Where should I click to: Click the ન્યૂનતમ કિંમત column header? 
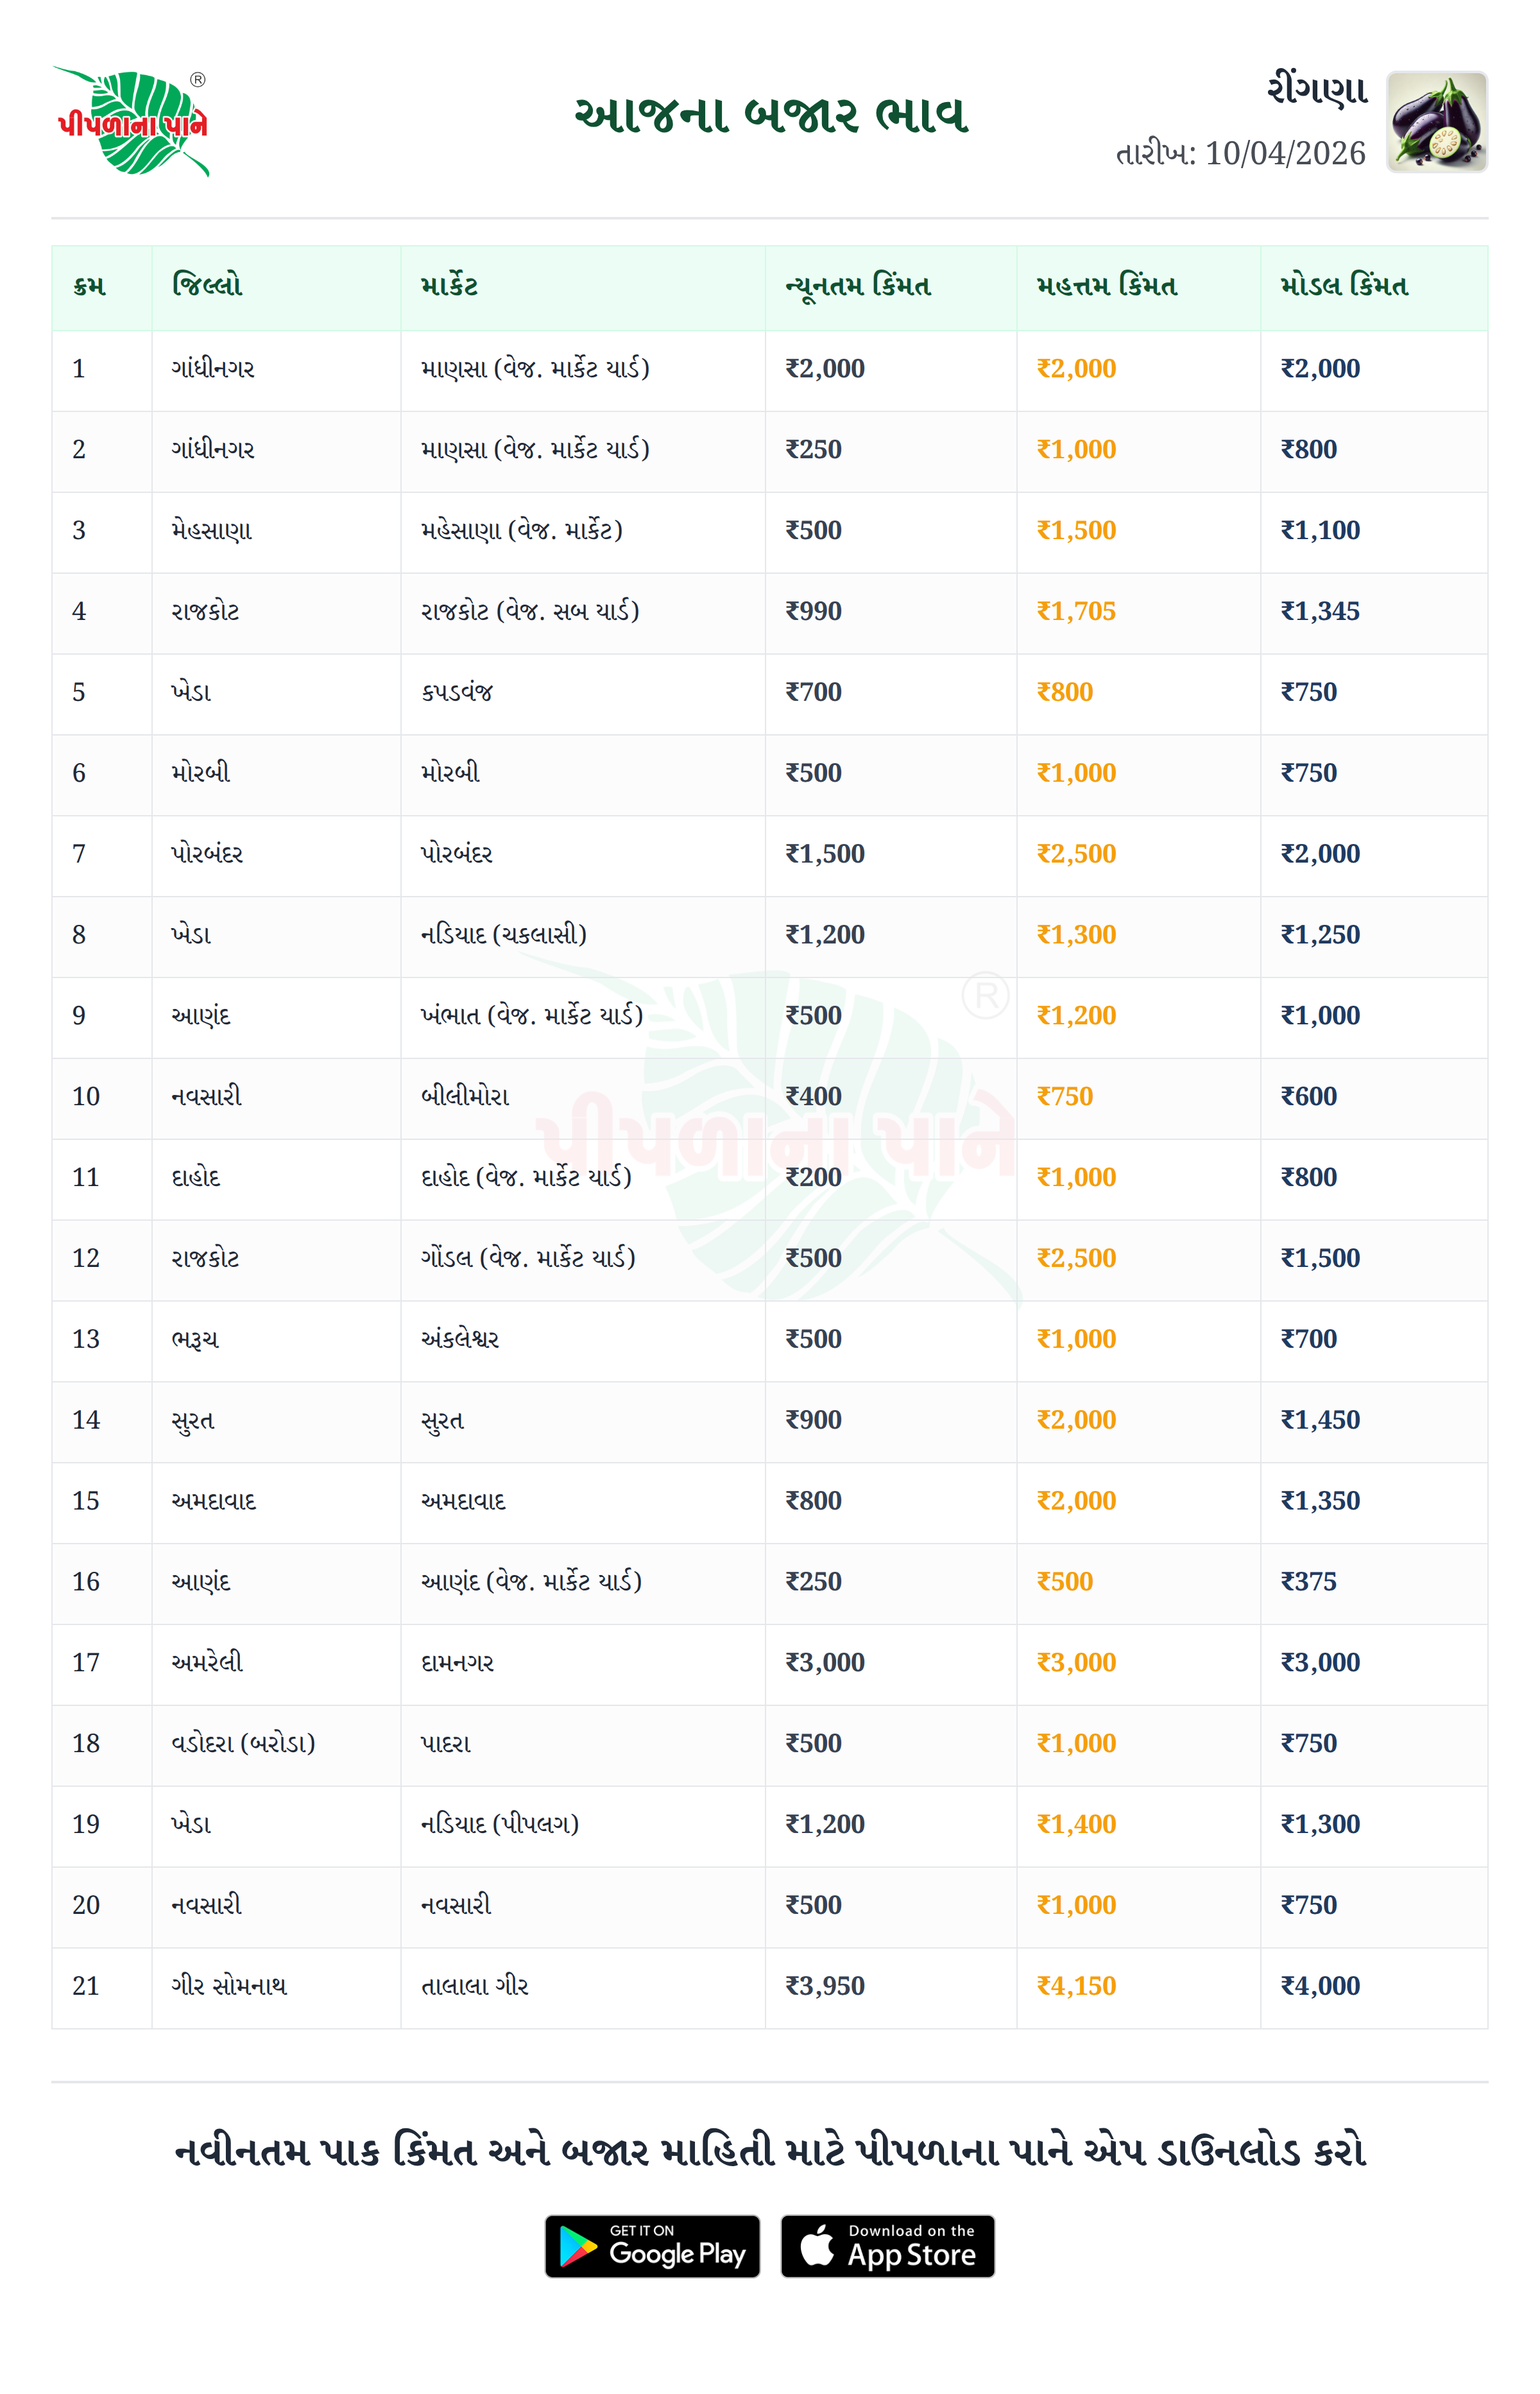click(x=858, y=287)
